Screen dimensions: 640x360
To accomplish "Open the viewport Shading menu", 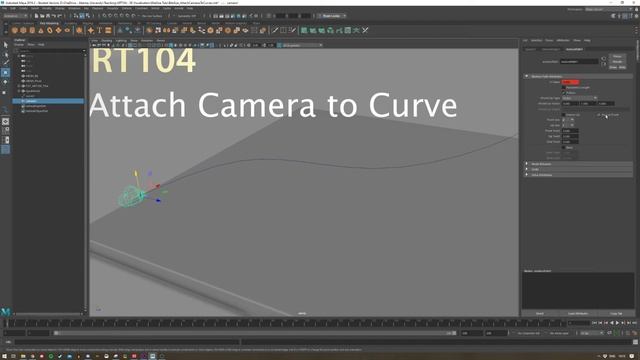I will click(x=107, y=40).
